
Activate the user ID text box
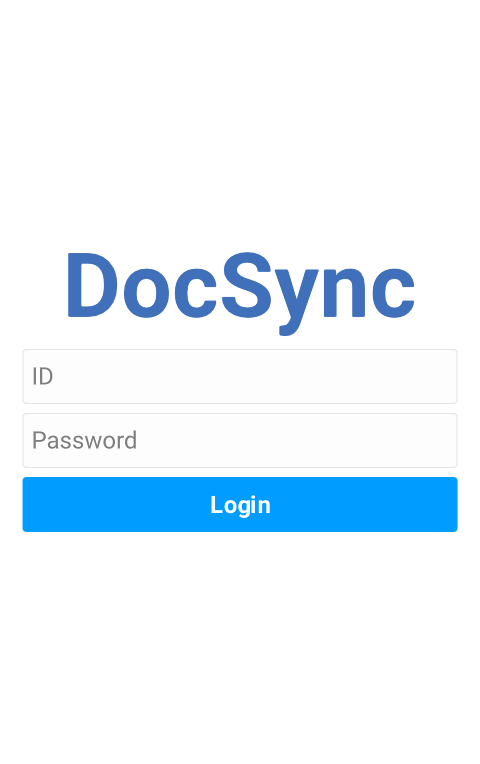pyautogui.click(x=240, y=376)
